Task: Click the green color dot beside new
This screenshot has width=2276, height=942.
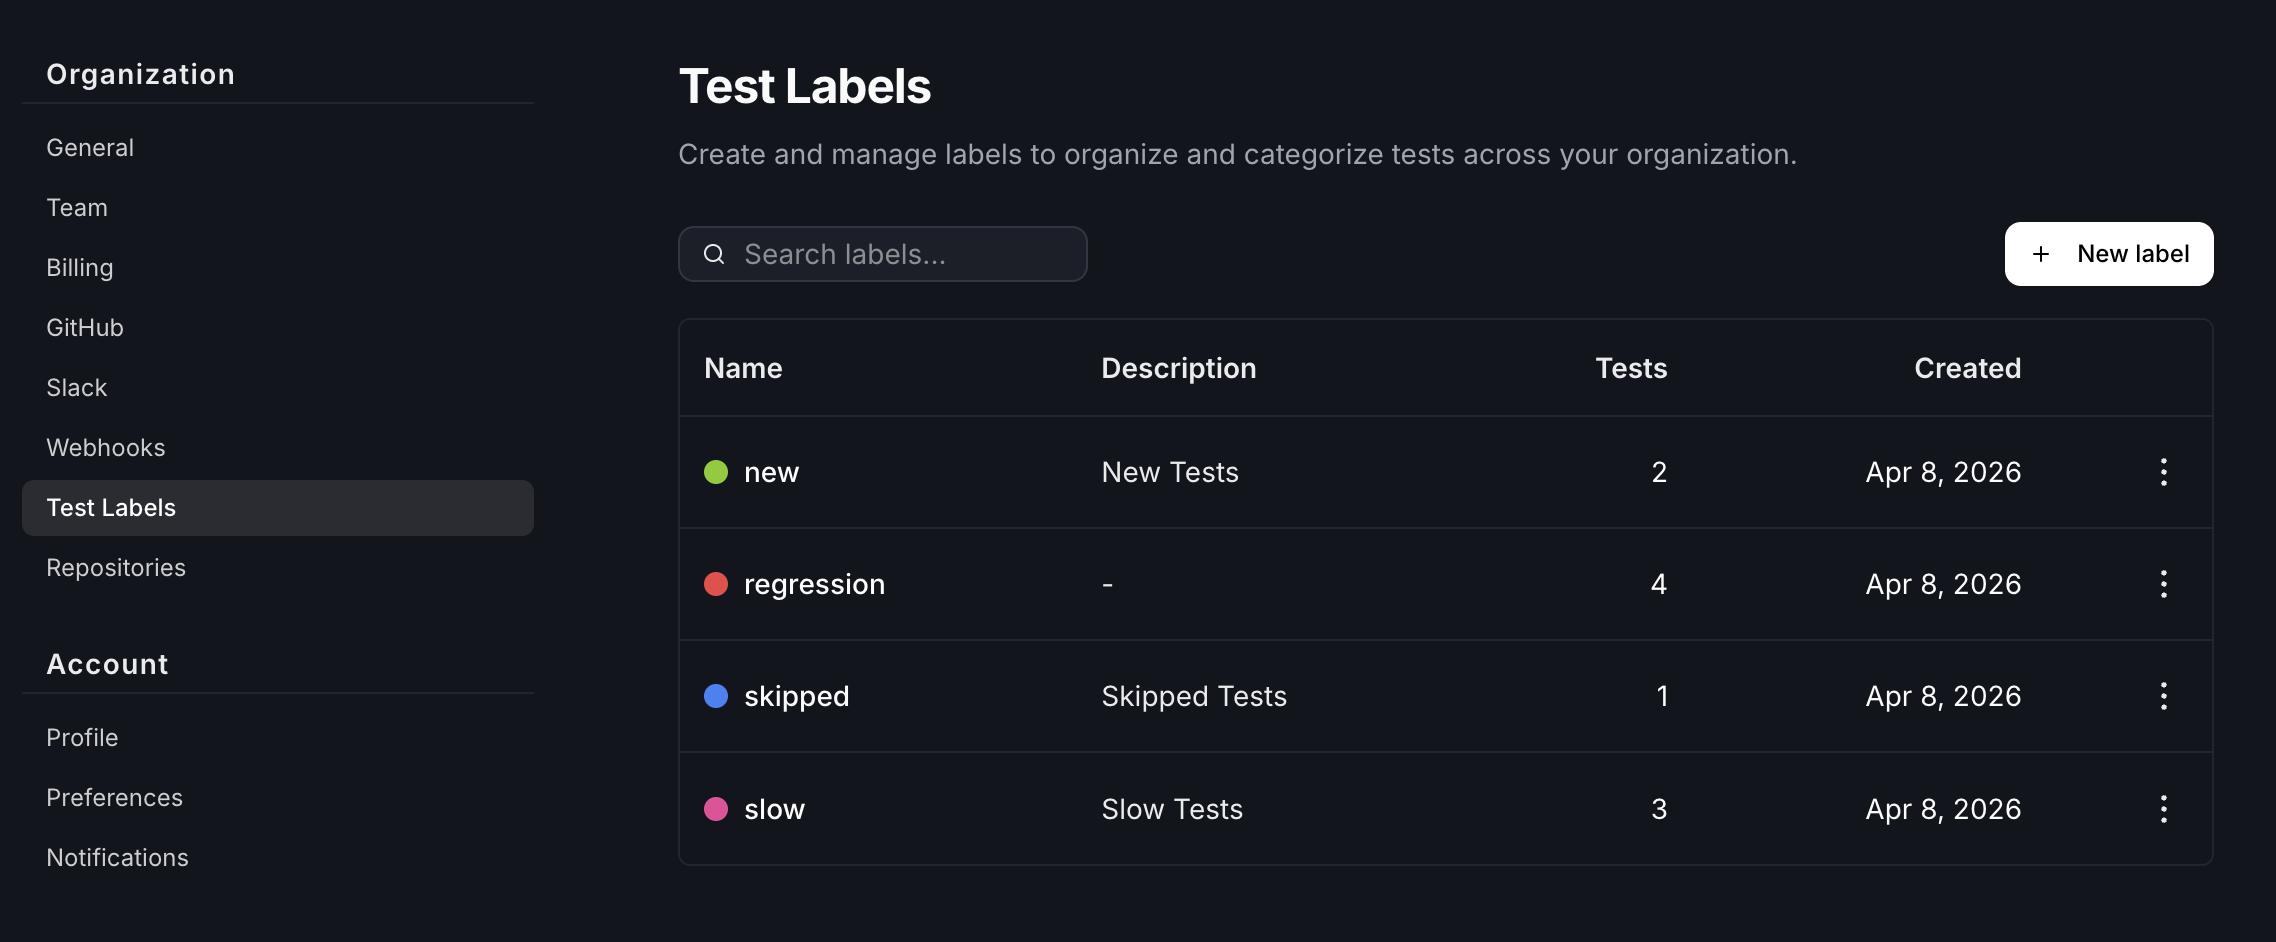Action: [716, 472]
